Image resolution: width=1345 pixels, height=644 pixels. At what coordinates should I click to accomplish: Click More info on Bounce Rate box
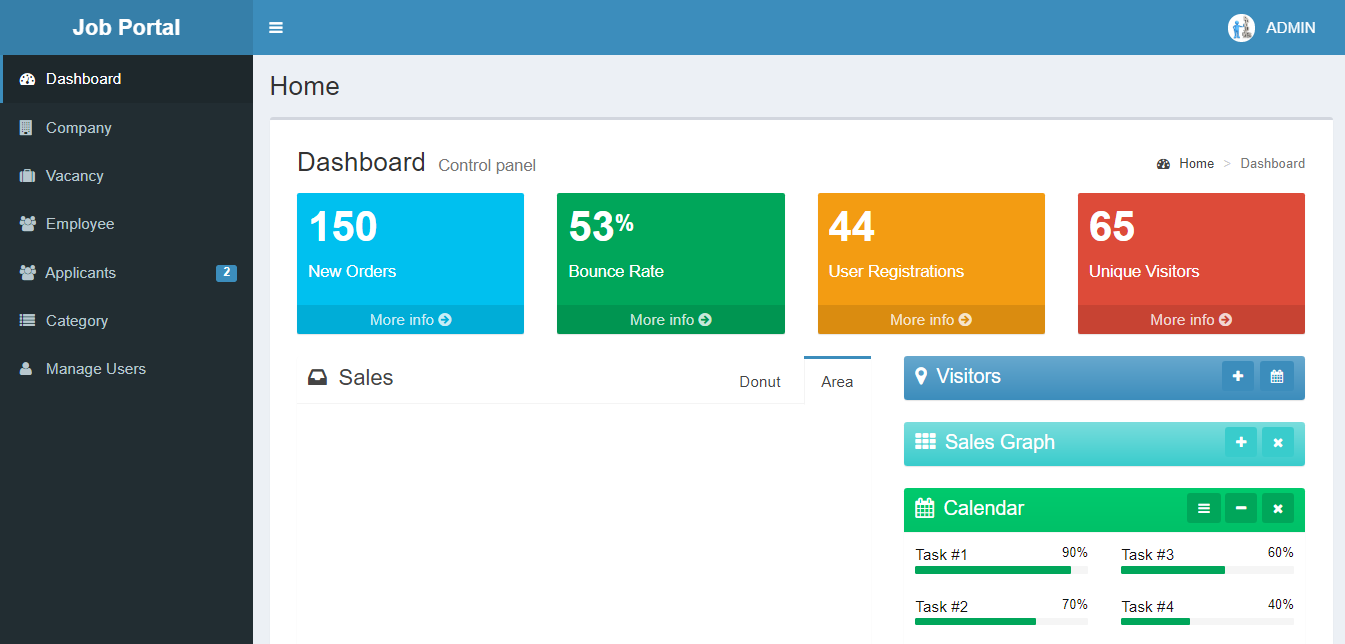(x=670, y=319)
